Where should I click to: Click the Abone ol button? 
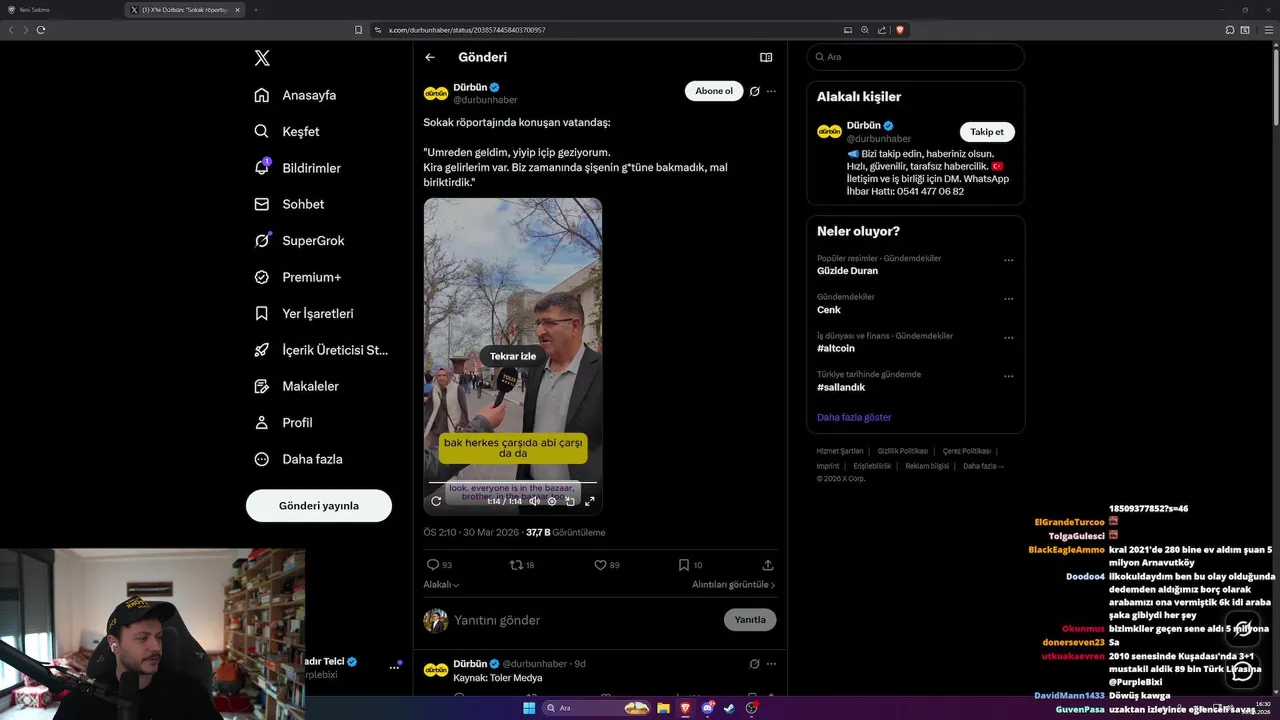point(714,91)
